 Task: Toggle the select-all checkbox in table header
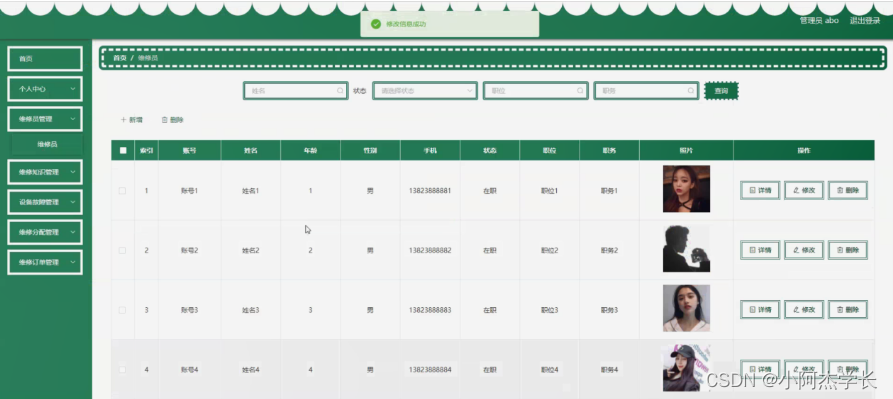tap(123, 151)
